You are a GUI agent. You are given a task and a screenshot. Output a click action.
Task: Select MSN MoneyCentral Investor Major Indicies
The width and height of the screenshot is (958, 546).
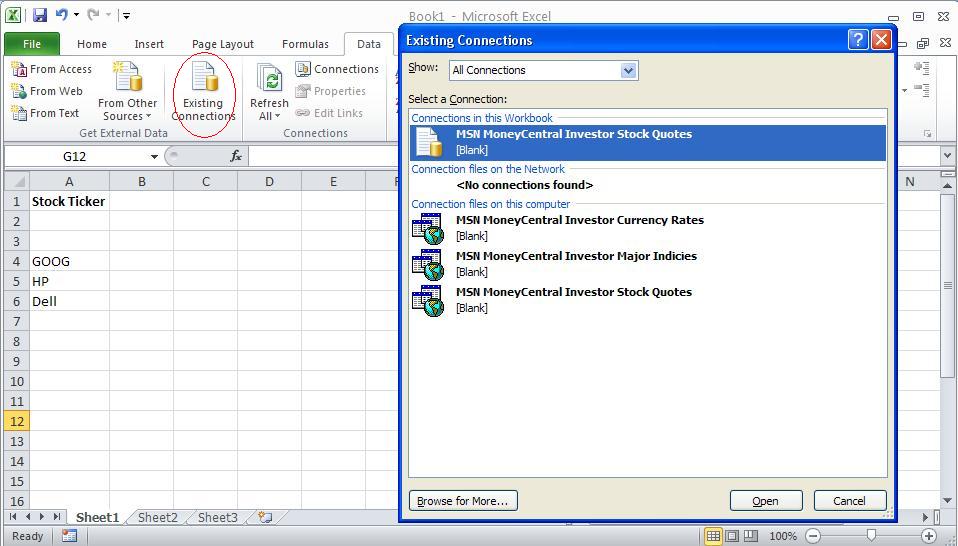pos(648,264)
